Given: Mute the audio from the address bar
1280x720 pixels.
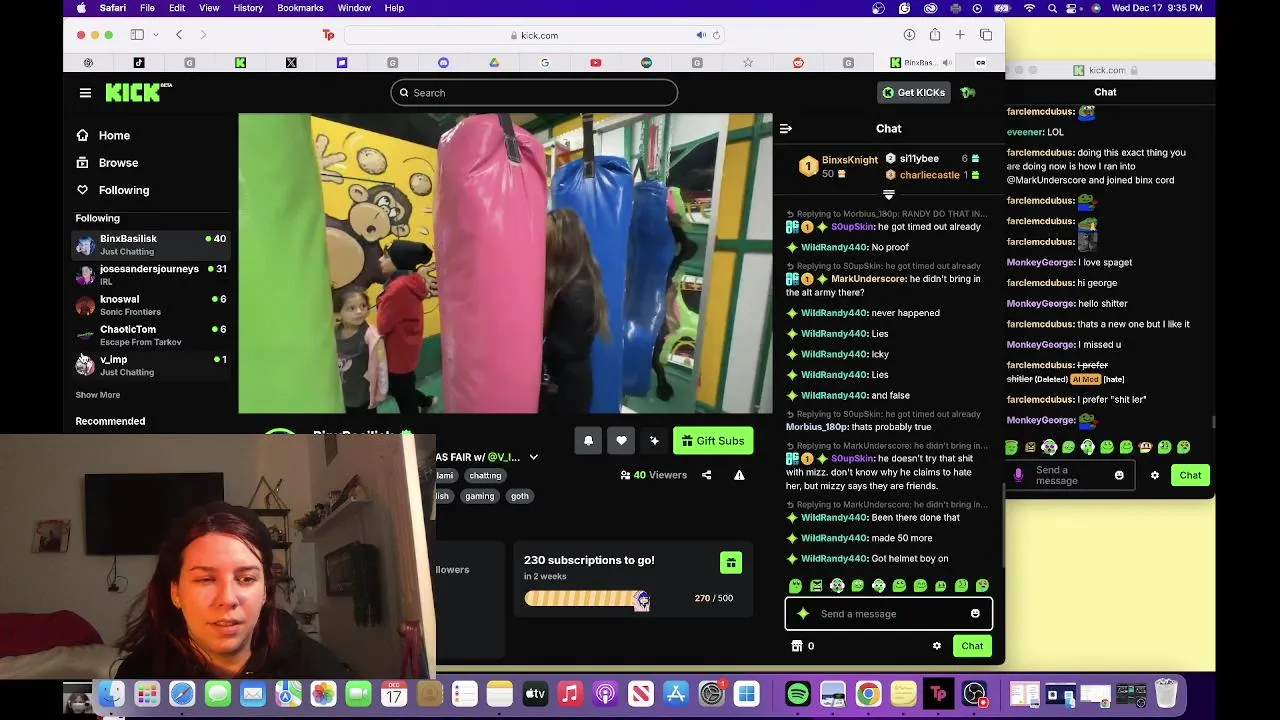Looking at the screenshot, I should pos(701,35).
